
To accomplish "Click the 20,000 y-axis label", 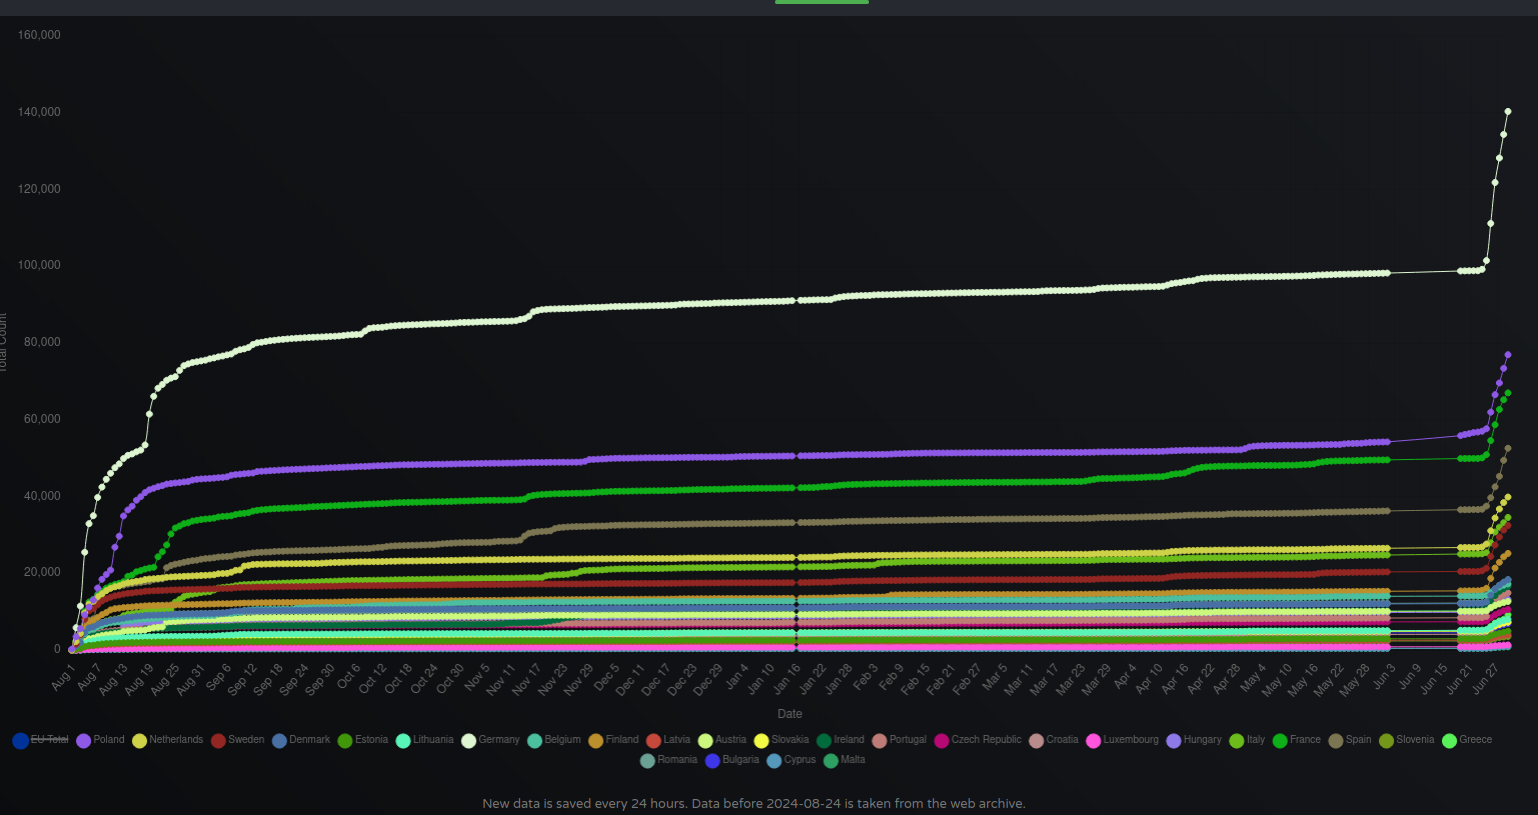I will [x=42, y=572].
